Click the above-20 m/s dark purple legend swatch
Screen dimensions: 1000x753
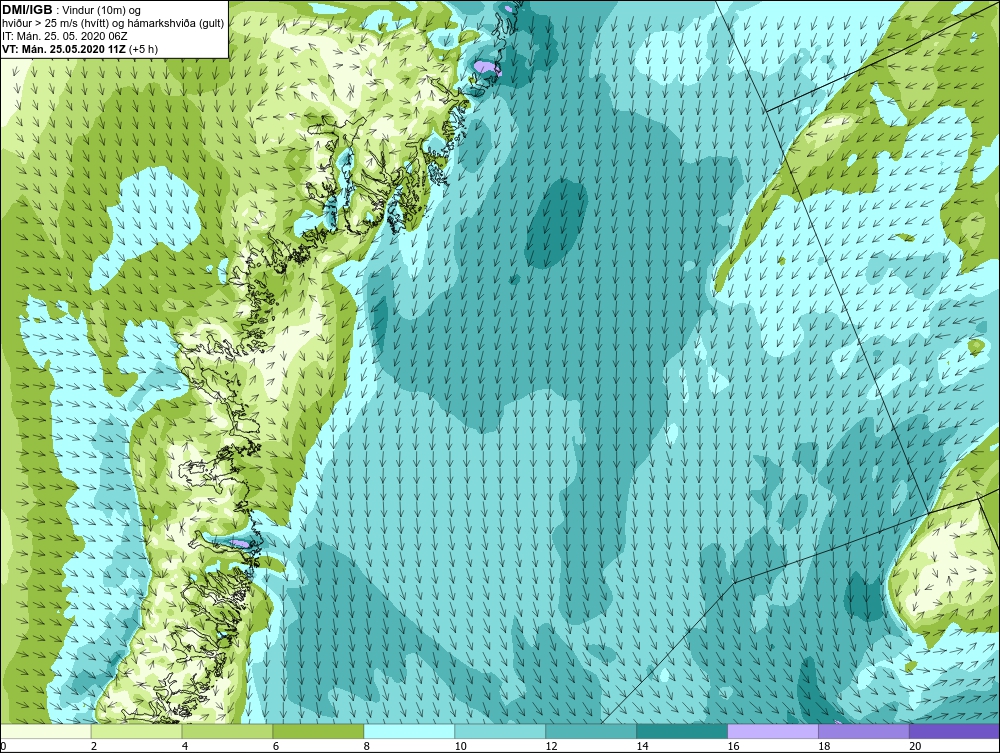[x=954, y=731]
